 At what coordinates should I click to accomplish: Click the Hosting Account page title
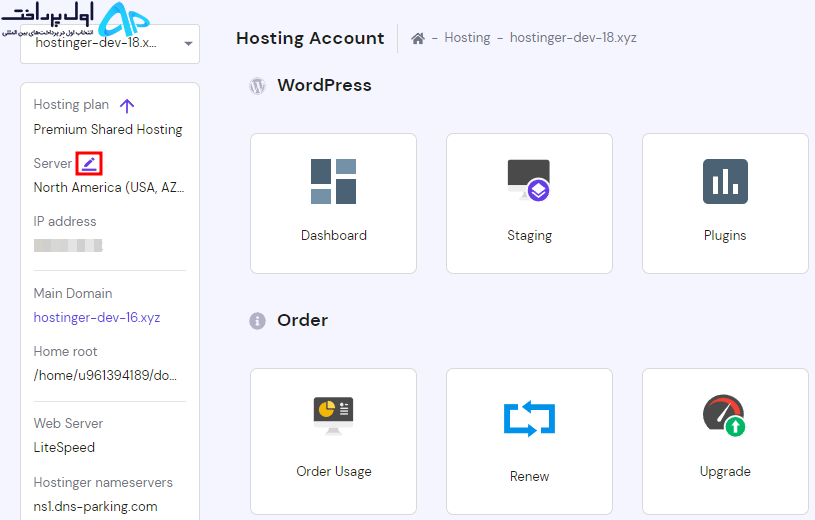pyautogui.click(x=310, y=38)
